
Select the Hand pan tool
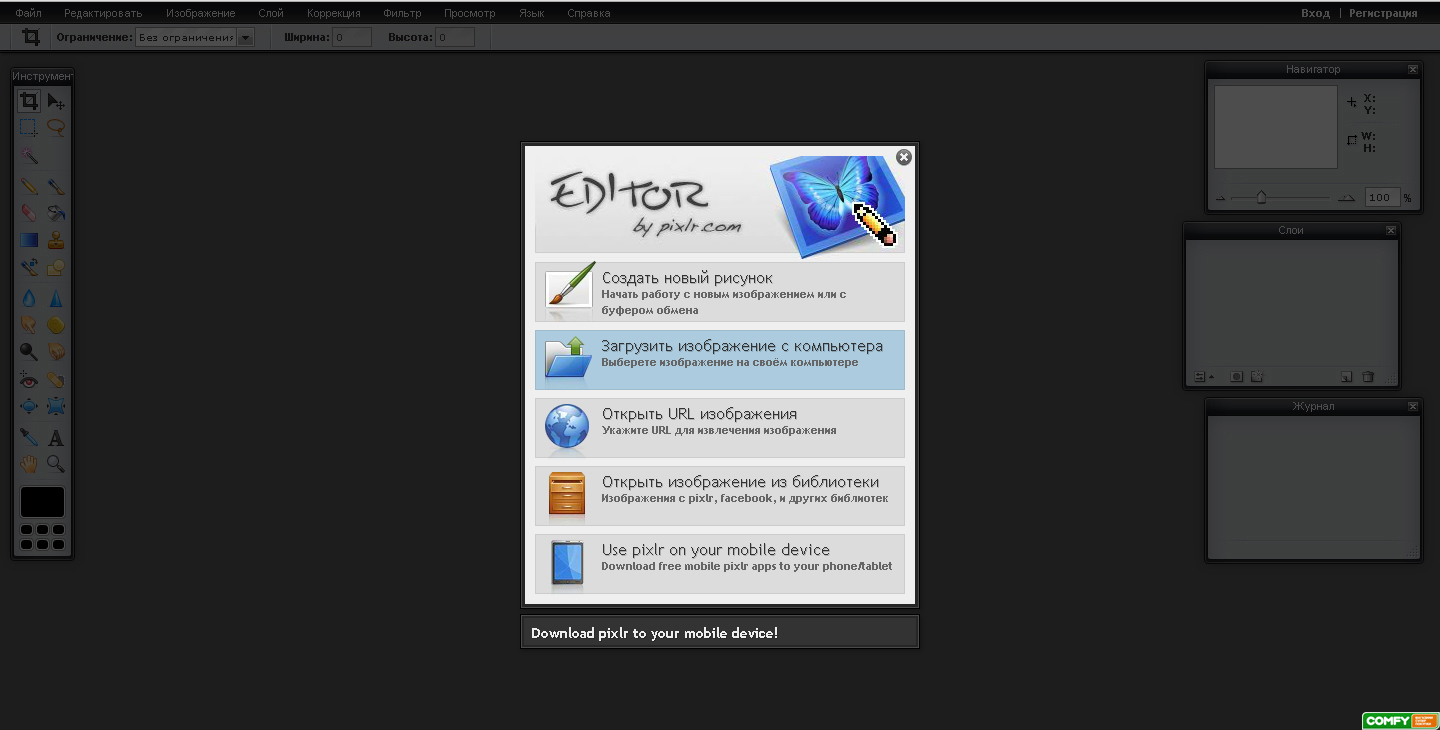29,464
